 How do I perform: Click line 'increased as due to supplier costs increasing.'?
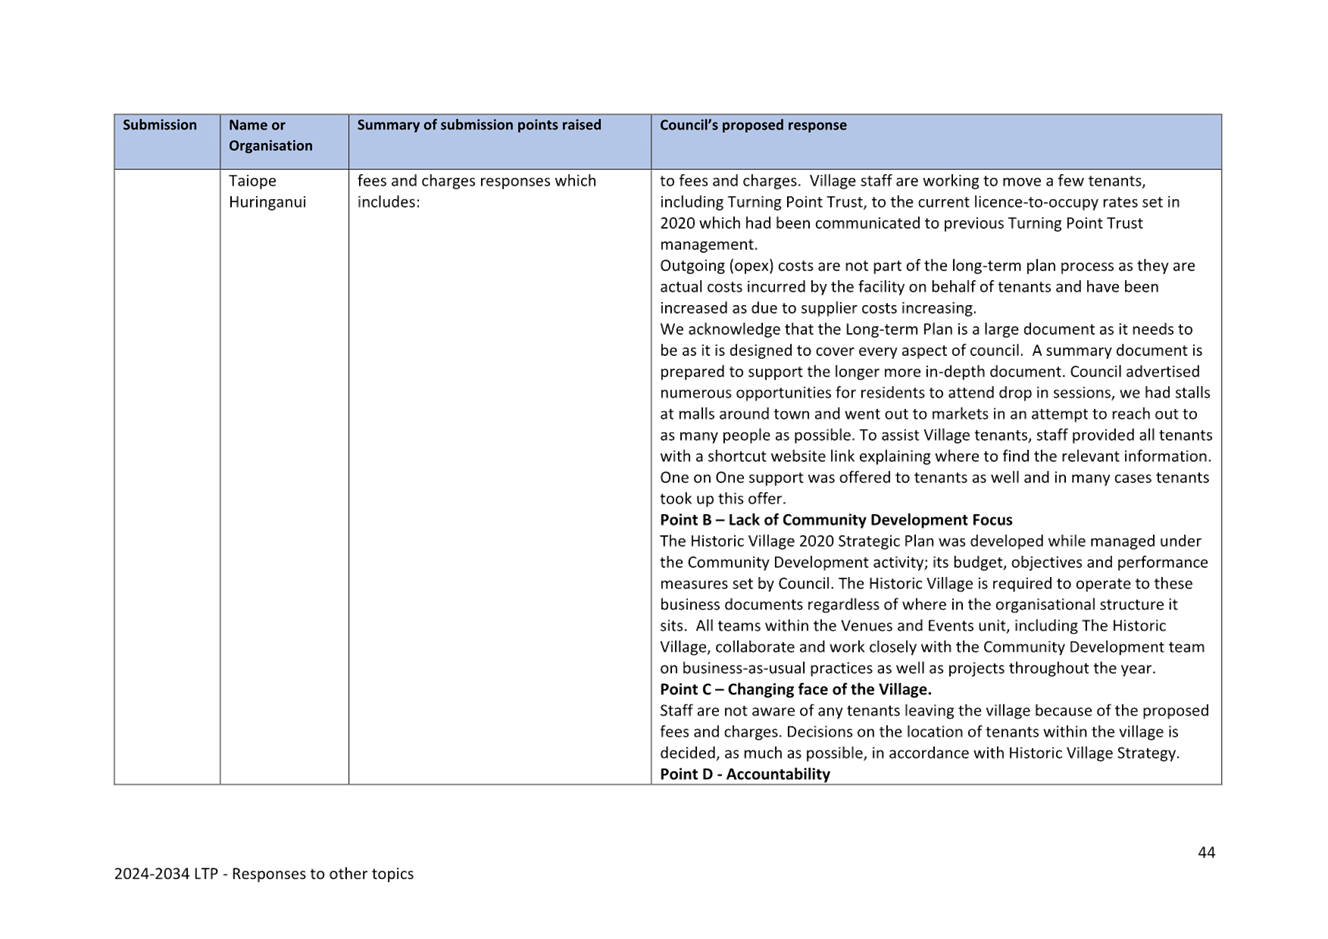[818, 308]
